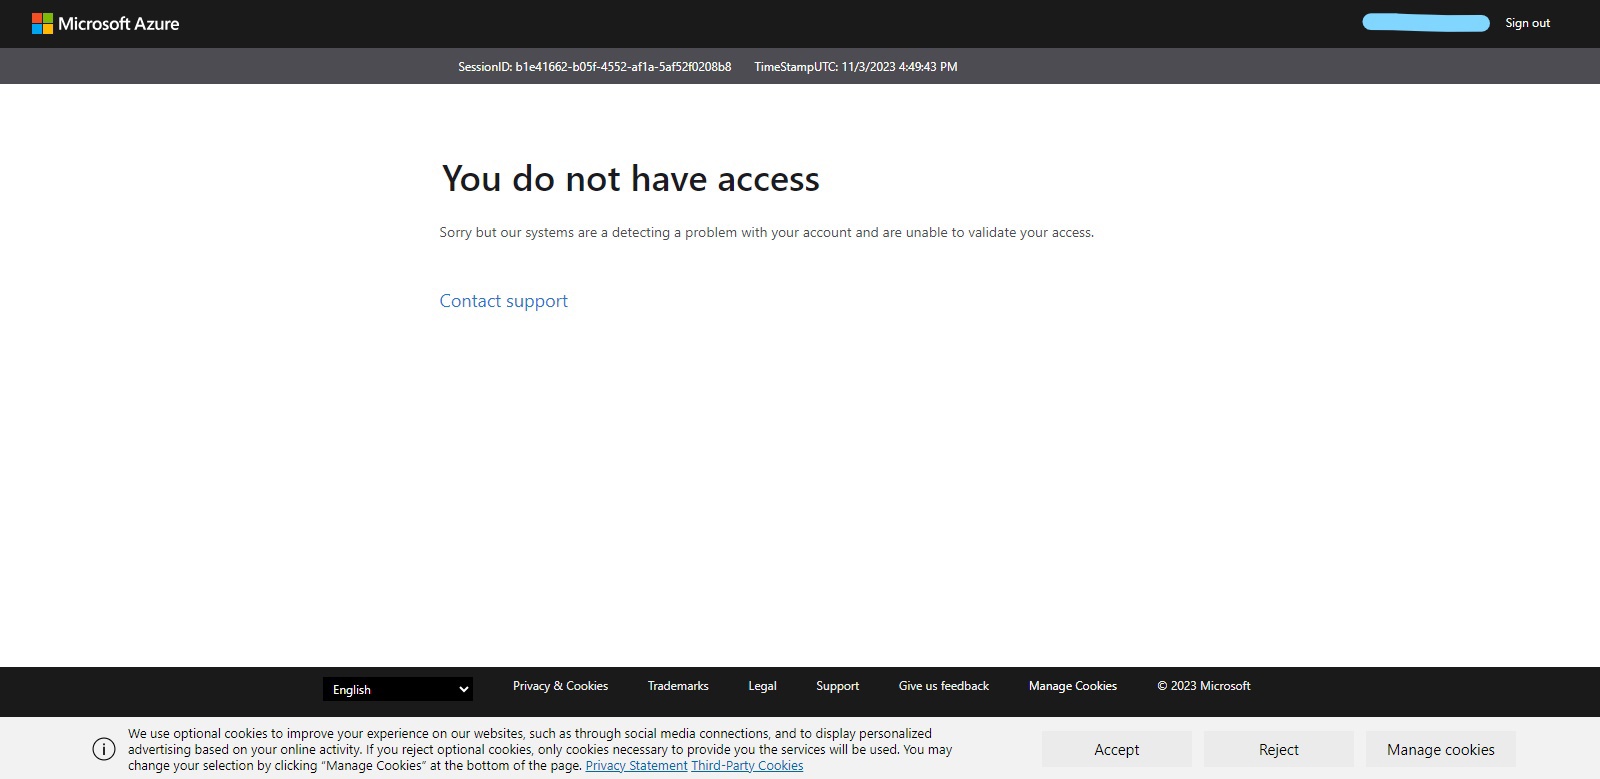Reject optional cookies
Screen dimensions: 1600x779
(1279, 749)
